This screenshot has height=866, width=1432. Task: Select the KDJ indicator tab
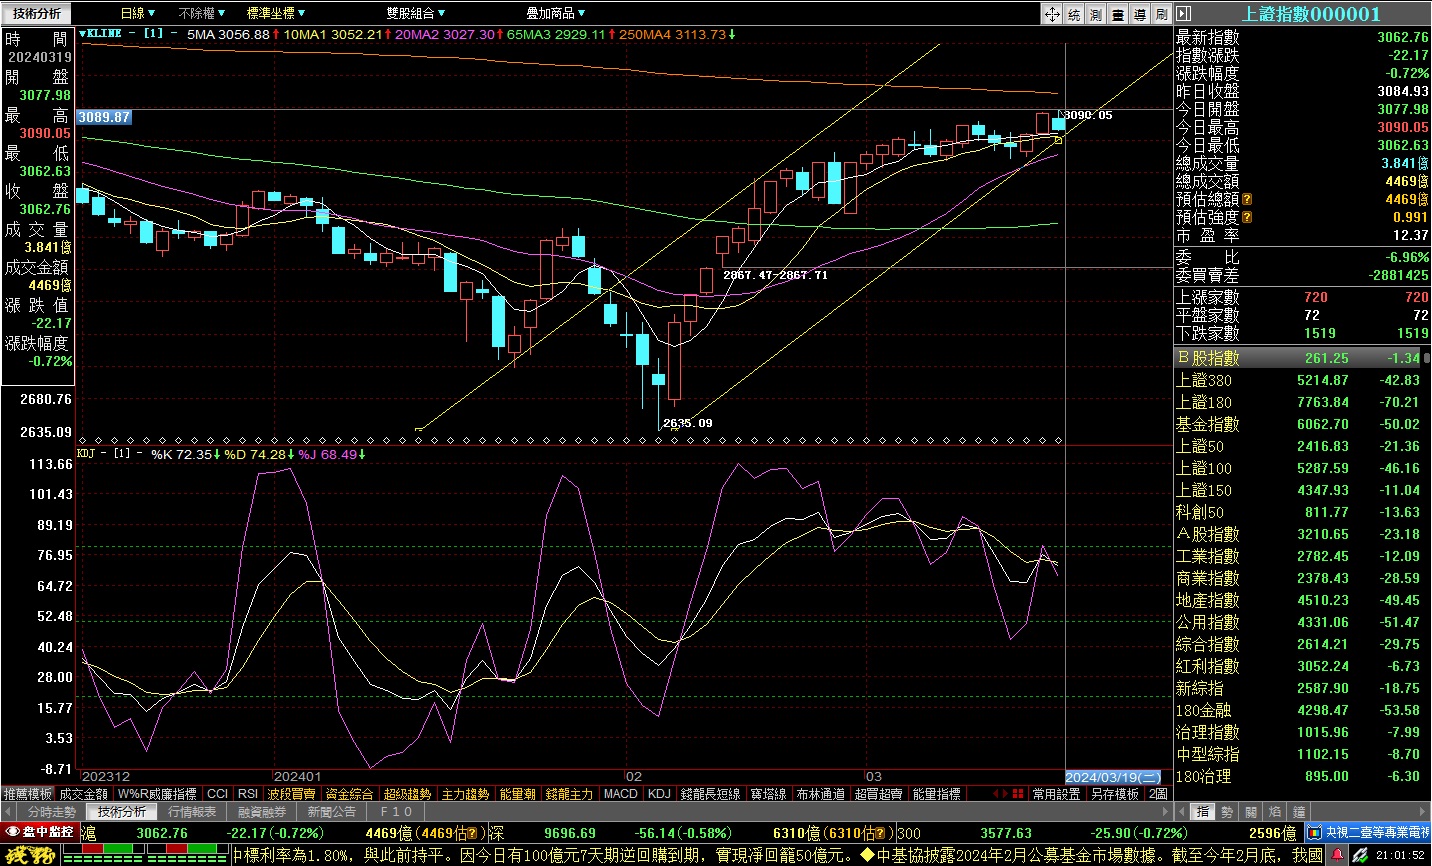[x=659, y=794]
